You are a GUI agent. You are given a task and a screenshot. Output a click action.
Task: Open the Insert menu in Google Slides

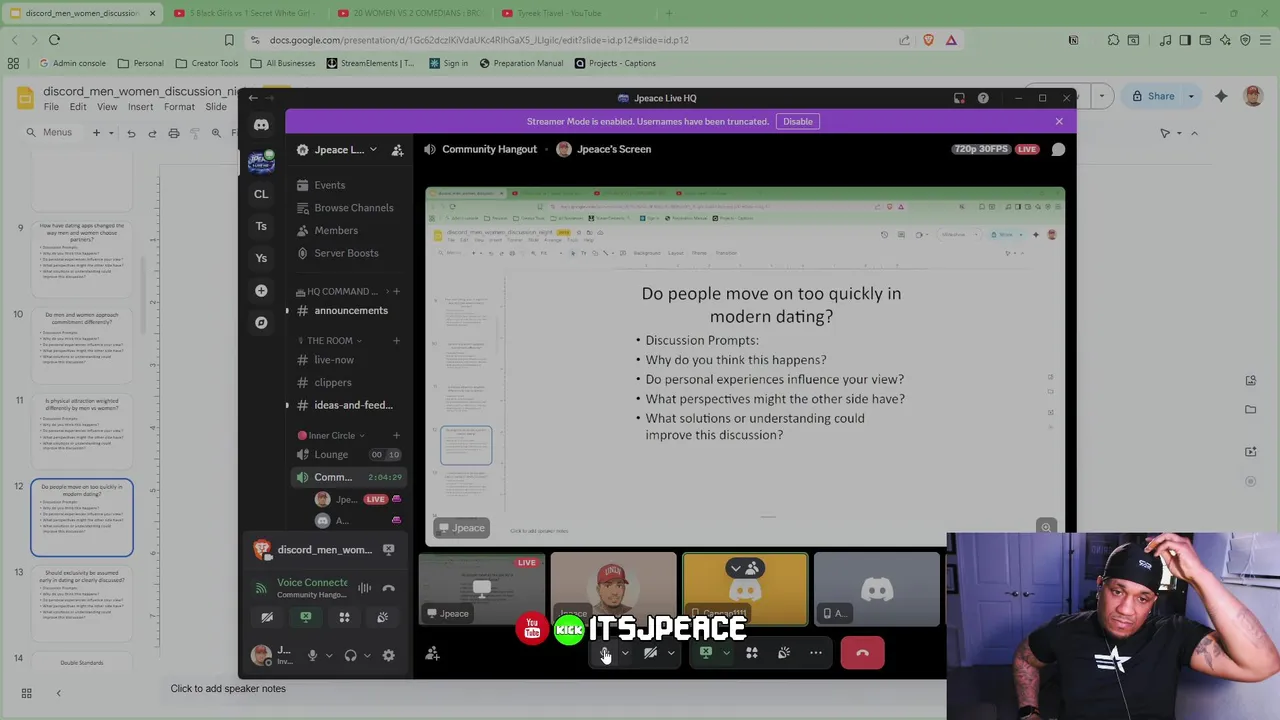point(140,107)
